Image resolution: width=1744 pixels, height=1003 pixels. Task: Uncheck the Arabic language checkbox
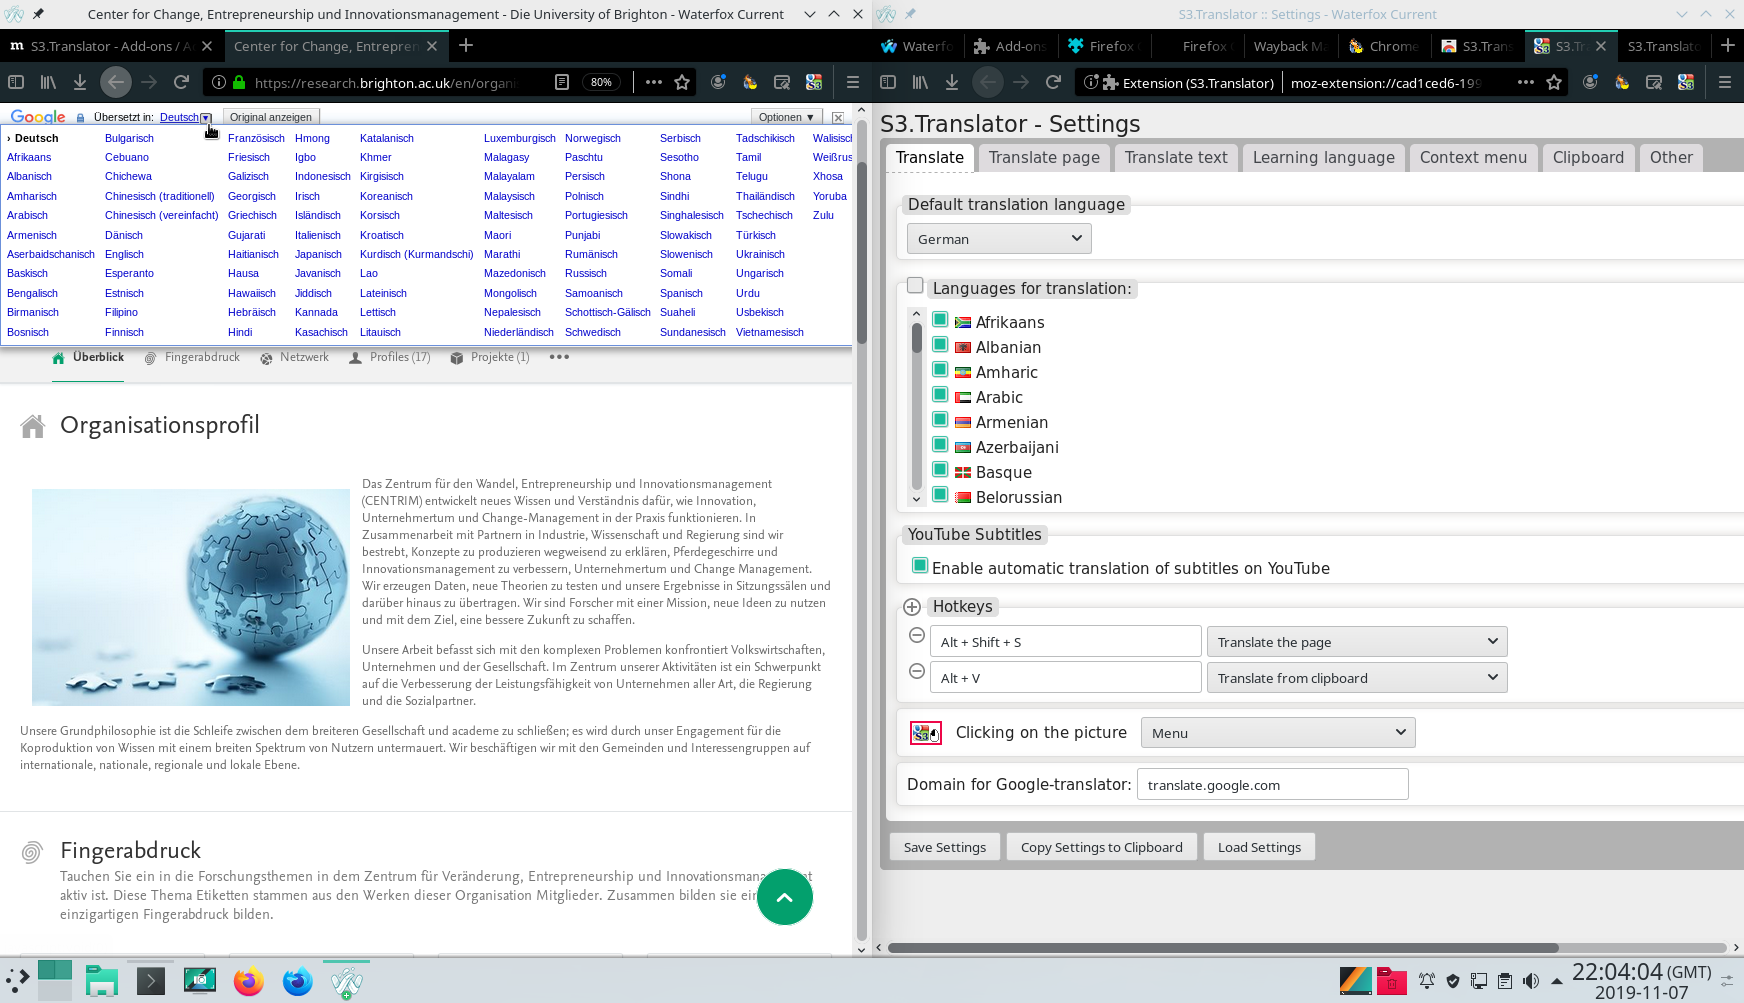(940, 395)
